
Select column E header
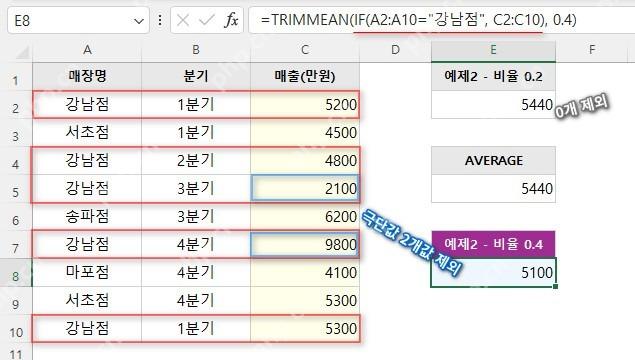tap(493, 50)
